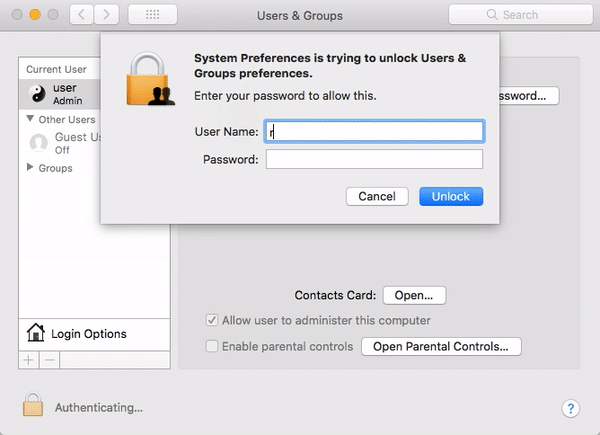The image size is (600, 435).
Task: Click the remove user minus button
Action: pyautogui.click(x=50, y=360)
